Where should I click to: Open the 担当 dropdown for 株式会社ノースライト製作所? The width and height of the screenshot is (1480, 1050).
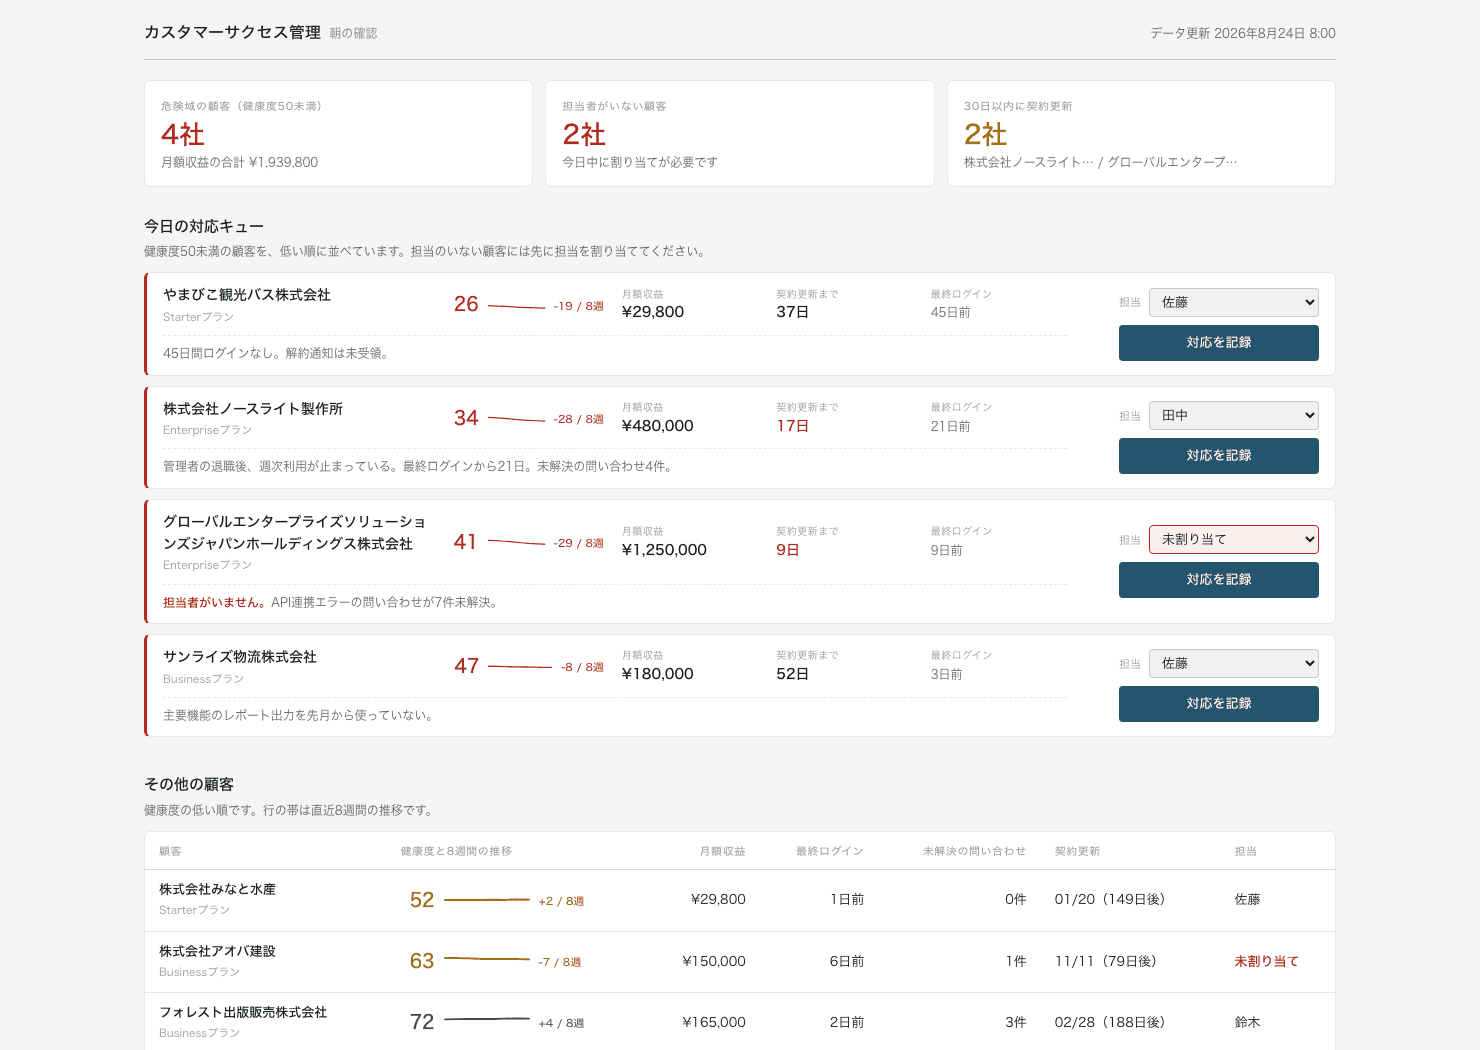[x=1233, y=415]
